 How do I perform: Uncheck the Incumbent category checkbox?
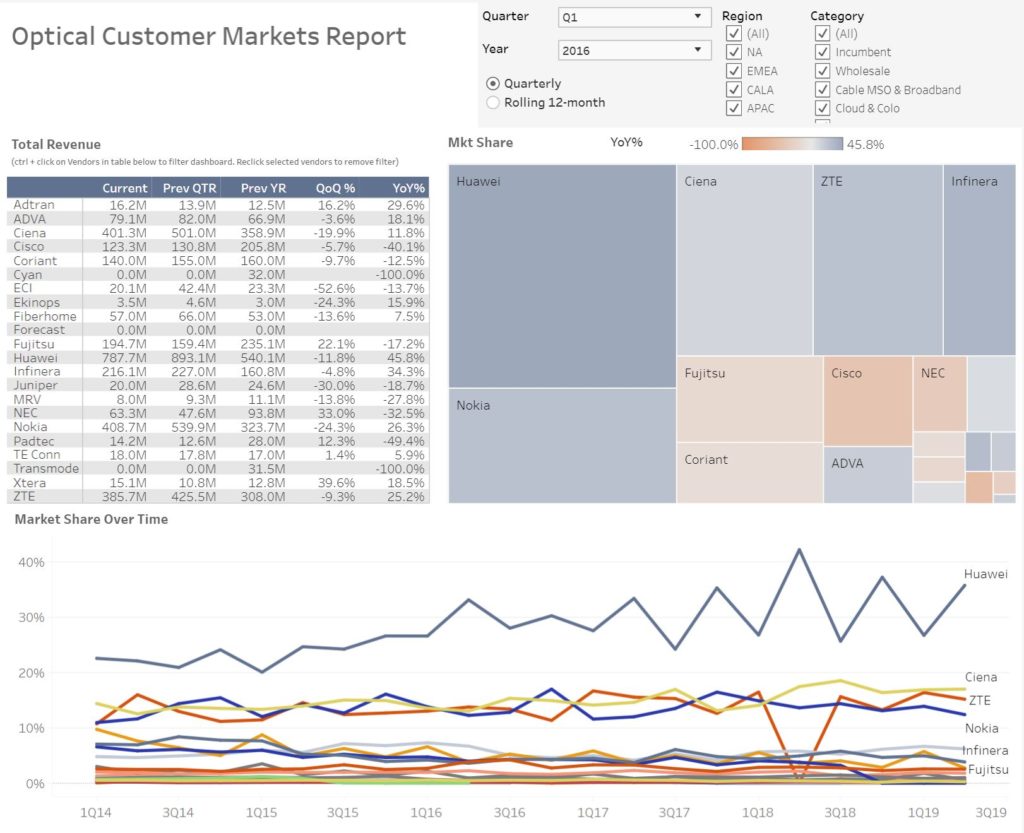[822, 52]
